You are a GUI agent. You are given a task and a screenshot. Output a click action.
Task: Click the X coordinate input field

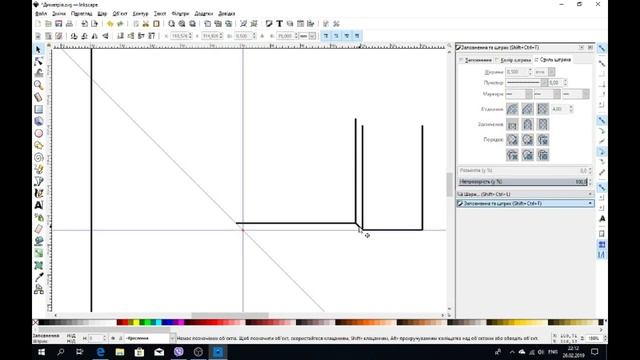[x=181, y=36]
